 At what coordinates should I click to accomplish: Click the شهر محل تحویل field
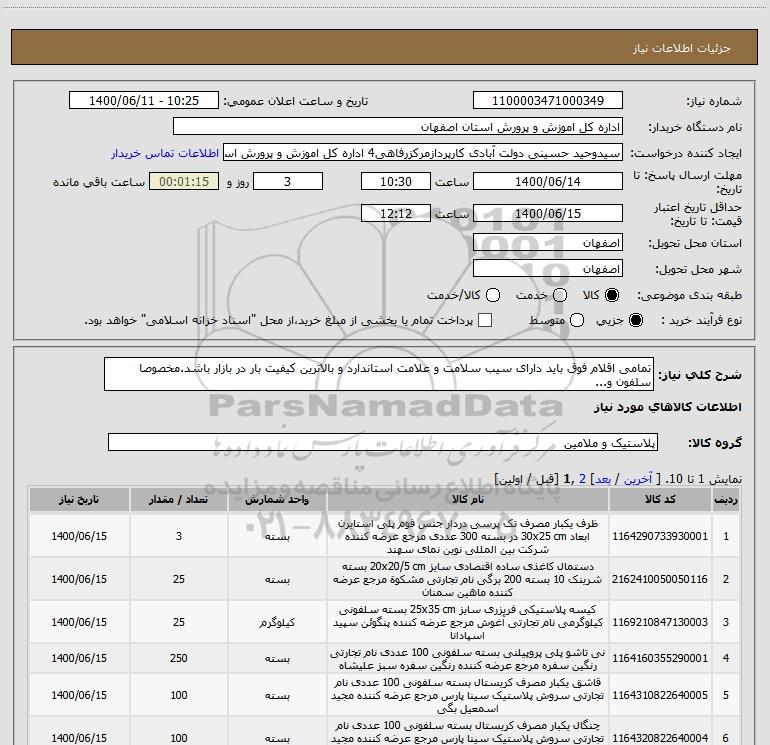tap(548, 269)
